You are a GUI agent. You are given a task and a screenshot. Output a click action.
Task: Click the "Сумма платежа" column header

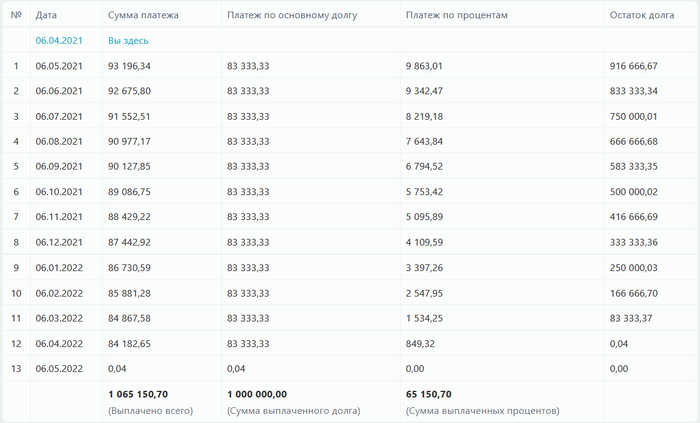coord(144,16)
